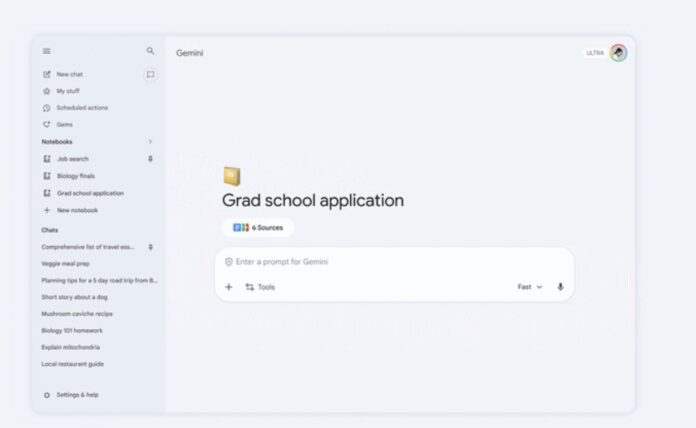The image size is (696, 428).
Task: Click the New chat pencil icon
Action: coord(47,74)
